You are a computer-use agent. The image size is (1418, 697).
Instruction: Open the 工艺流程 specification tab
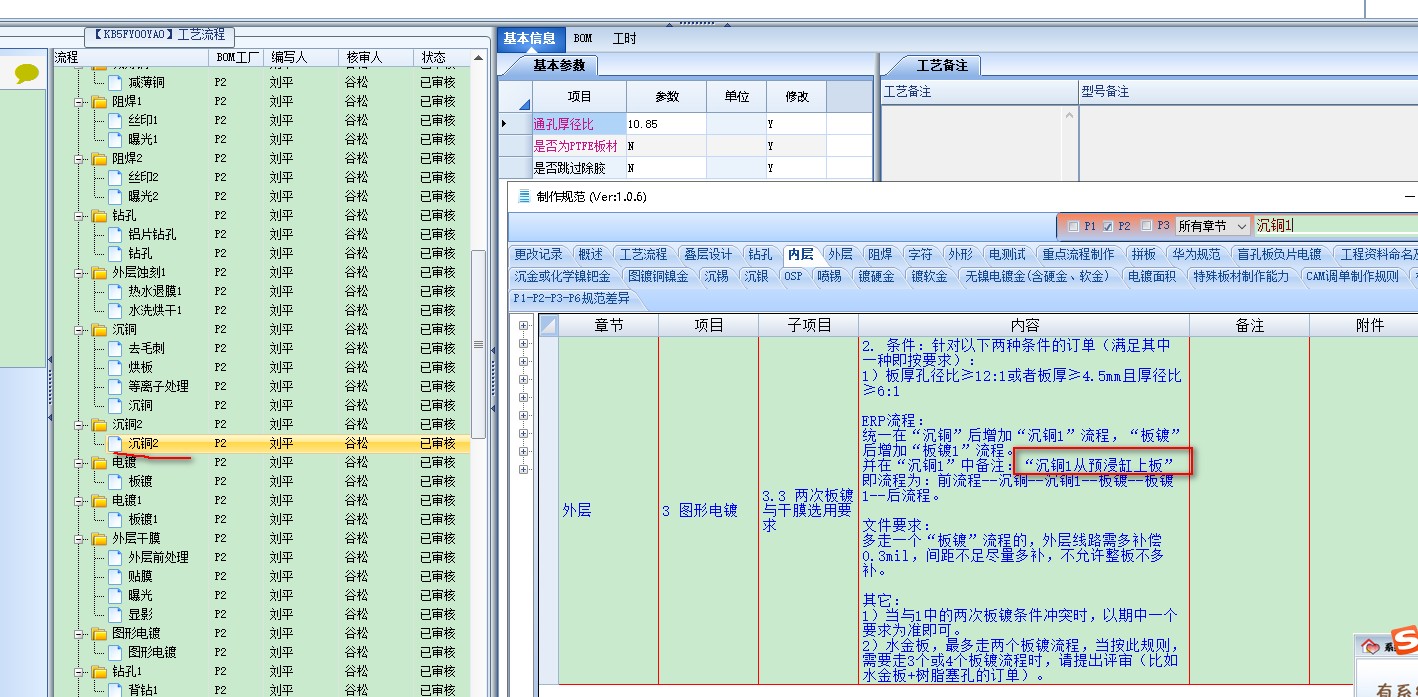(x=642, y=254)
